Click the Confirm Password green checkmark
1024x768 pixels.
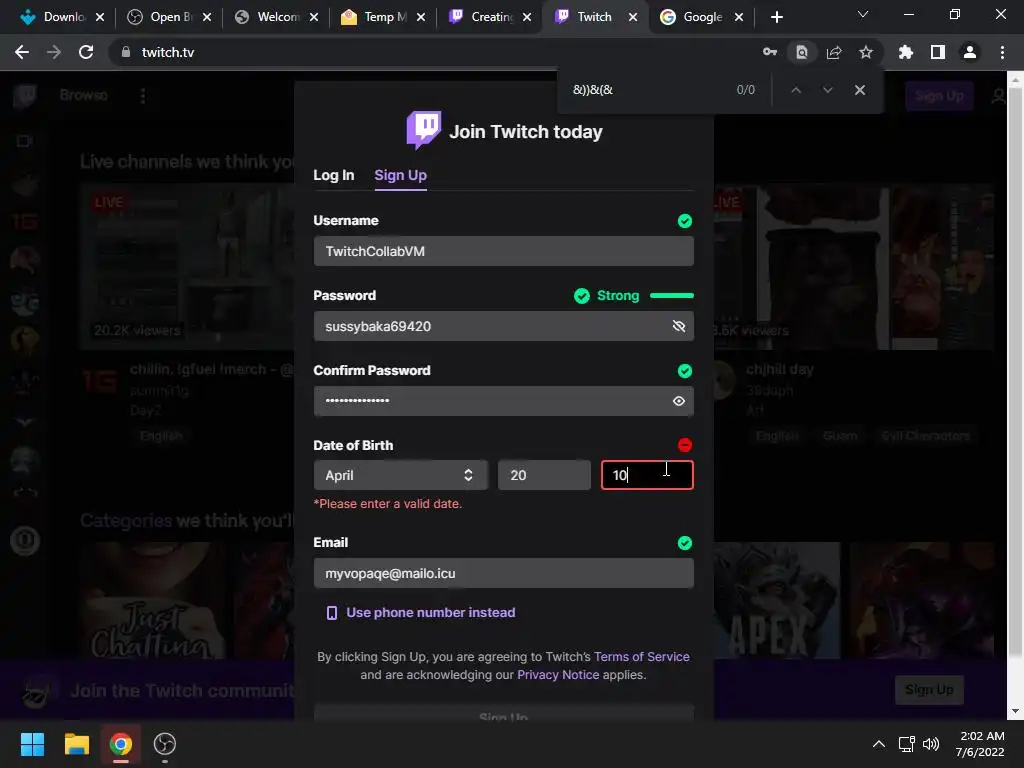coord(685,371)
